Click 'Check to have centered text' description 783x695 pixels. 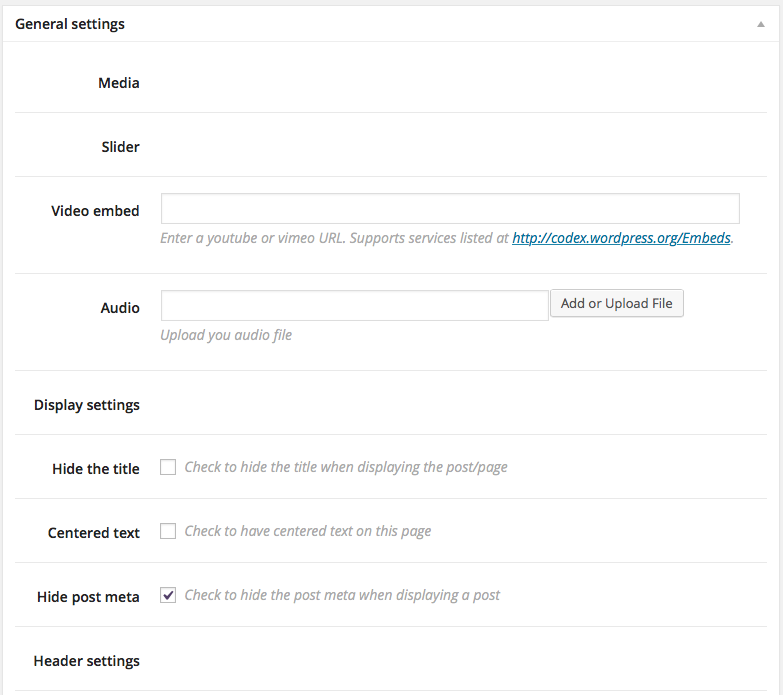tap(308, 531)
